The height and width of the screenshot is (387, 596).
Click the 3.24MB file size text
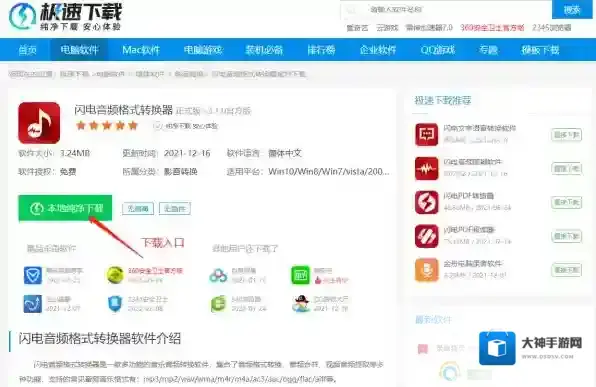pos(75,153)
